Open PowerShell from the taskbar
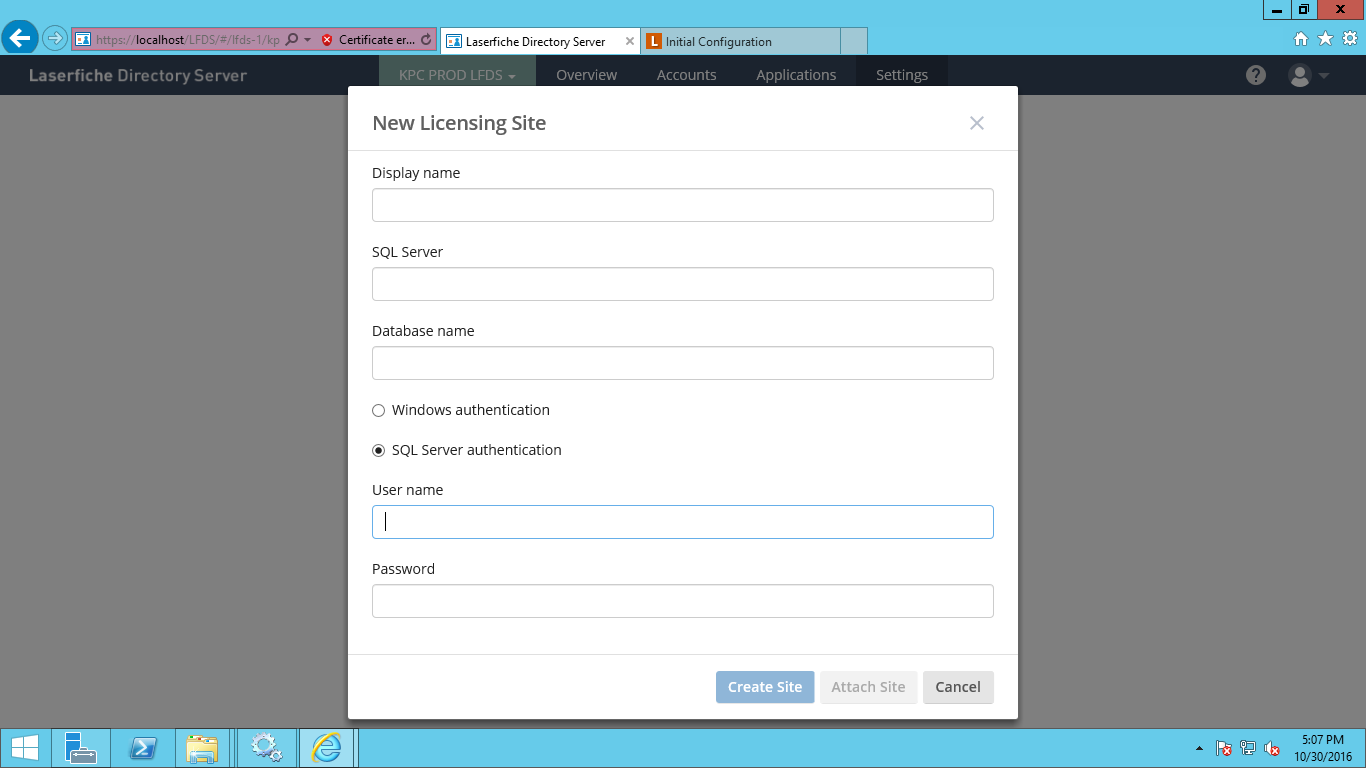The height and width of the screenshot is (768, 1366). (x=143, y=748)
